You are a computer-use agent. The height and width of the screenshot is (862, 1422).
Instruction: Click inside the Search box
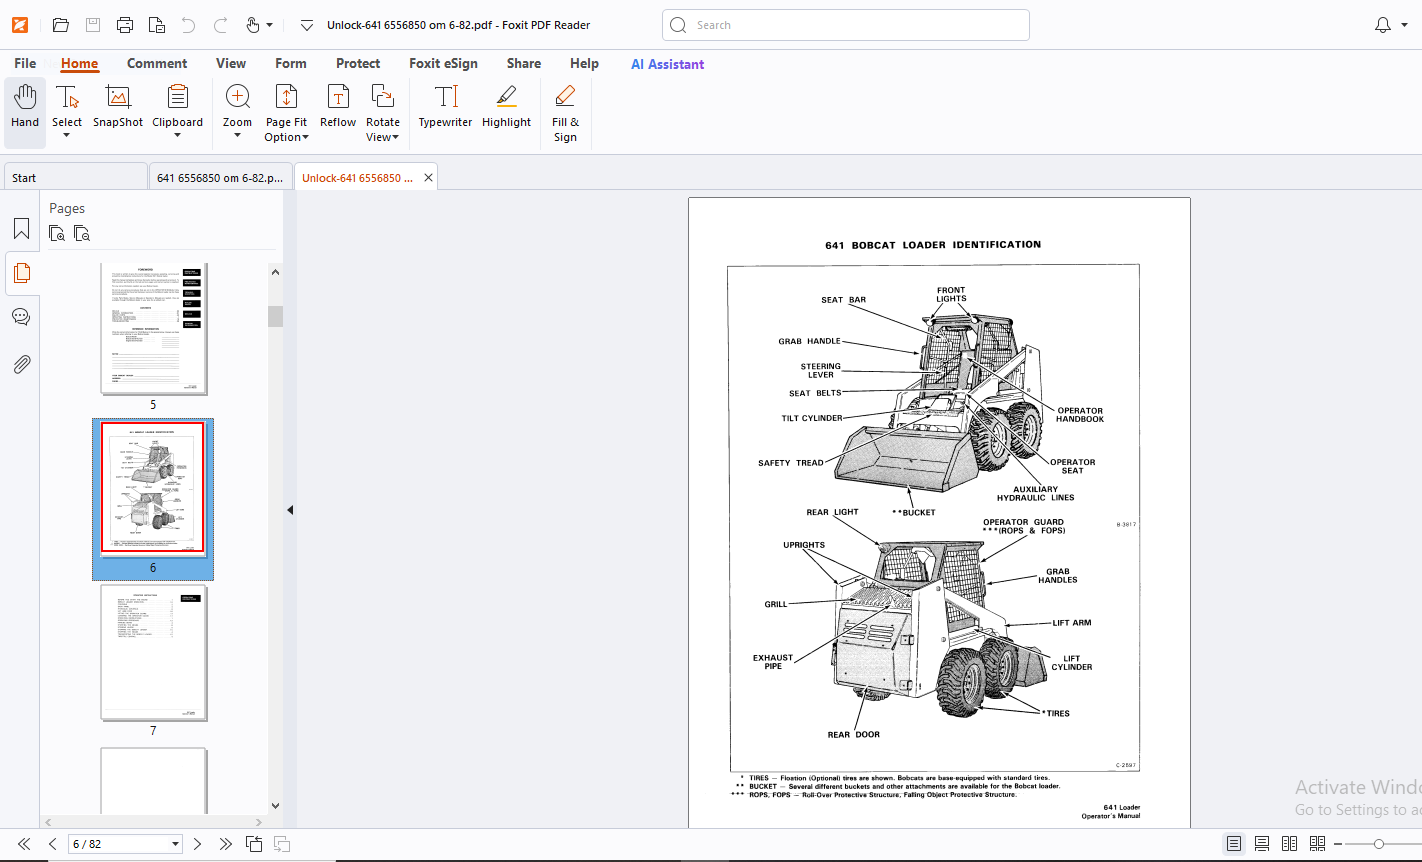point(845,25)
